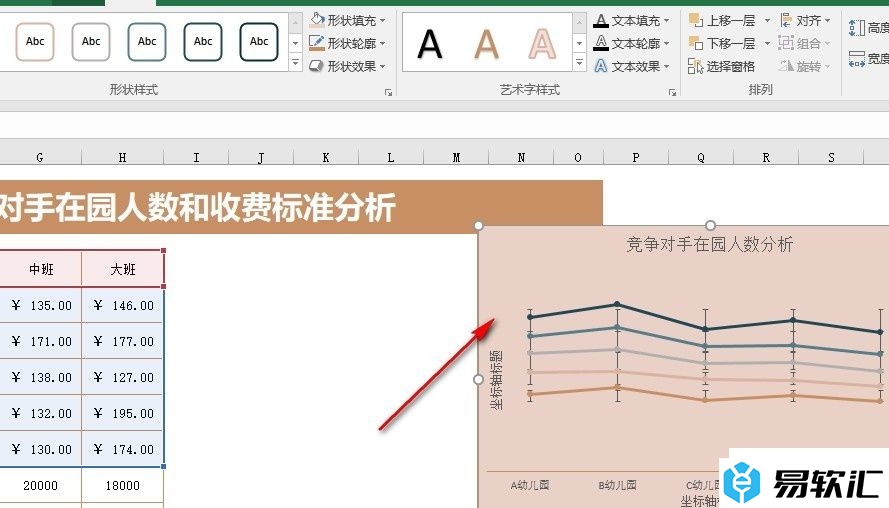Expand the shape styles gallery
Image resolution: width=889 pixels, height=508 pixels.
click(295, 62)
